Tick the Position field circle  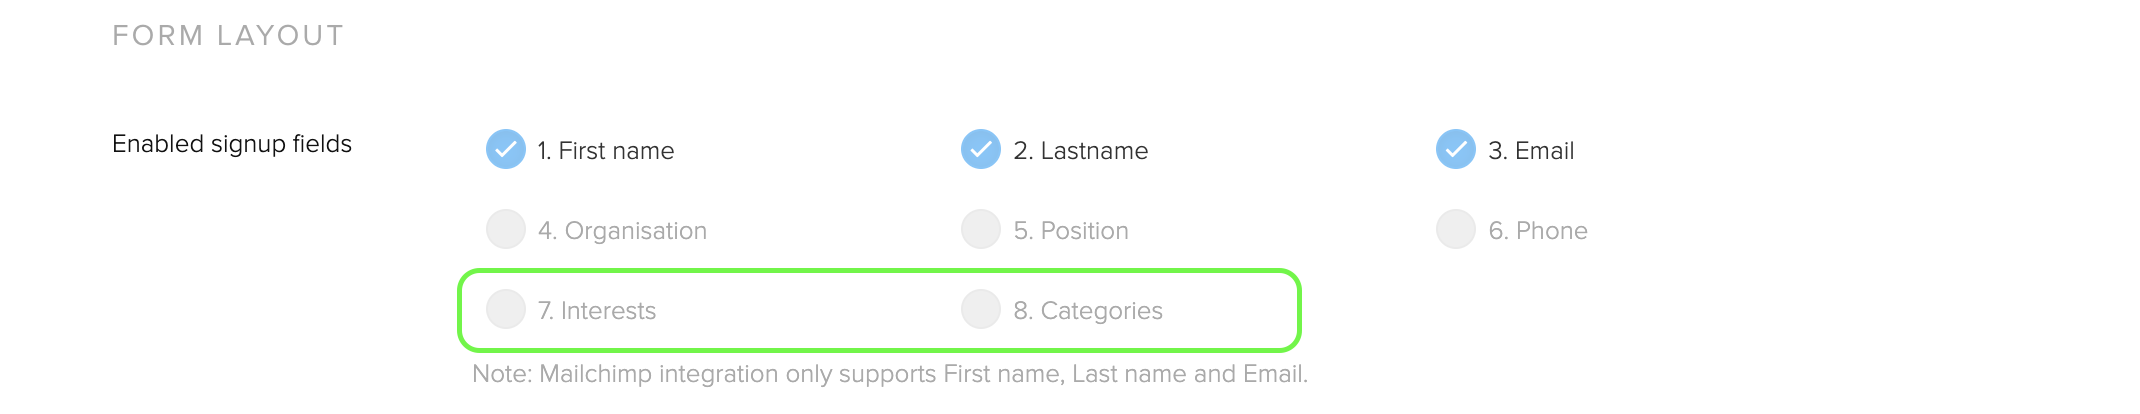981,229
